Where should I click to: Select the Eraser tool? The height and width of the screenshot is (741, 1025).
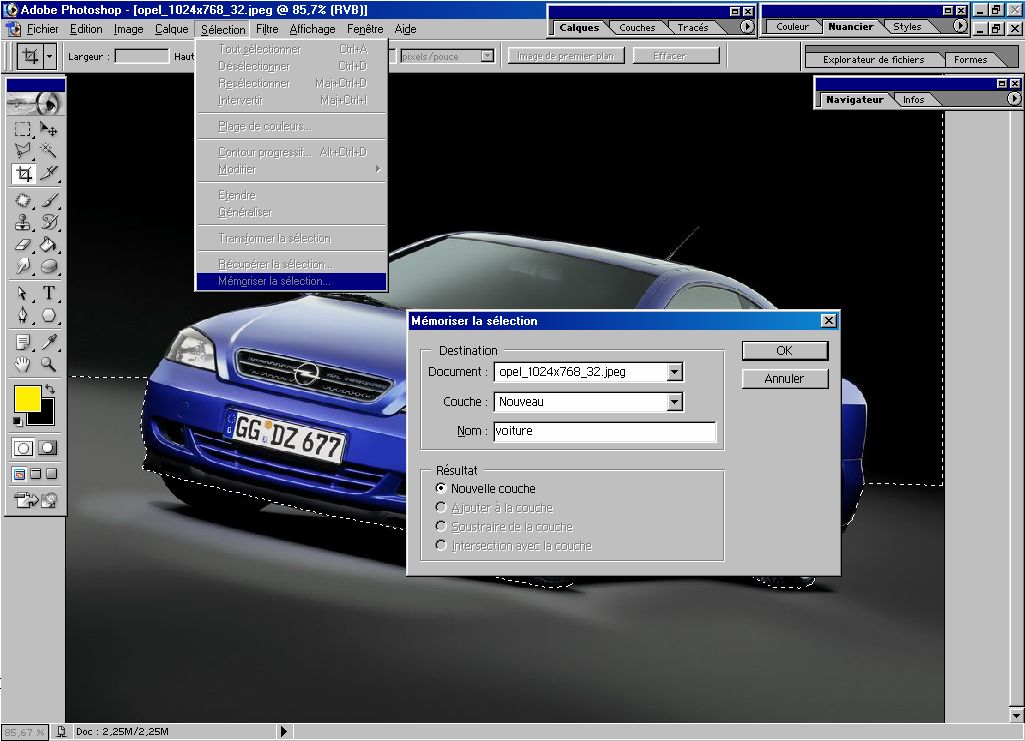23,244
